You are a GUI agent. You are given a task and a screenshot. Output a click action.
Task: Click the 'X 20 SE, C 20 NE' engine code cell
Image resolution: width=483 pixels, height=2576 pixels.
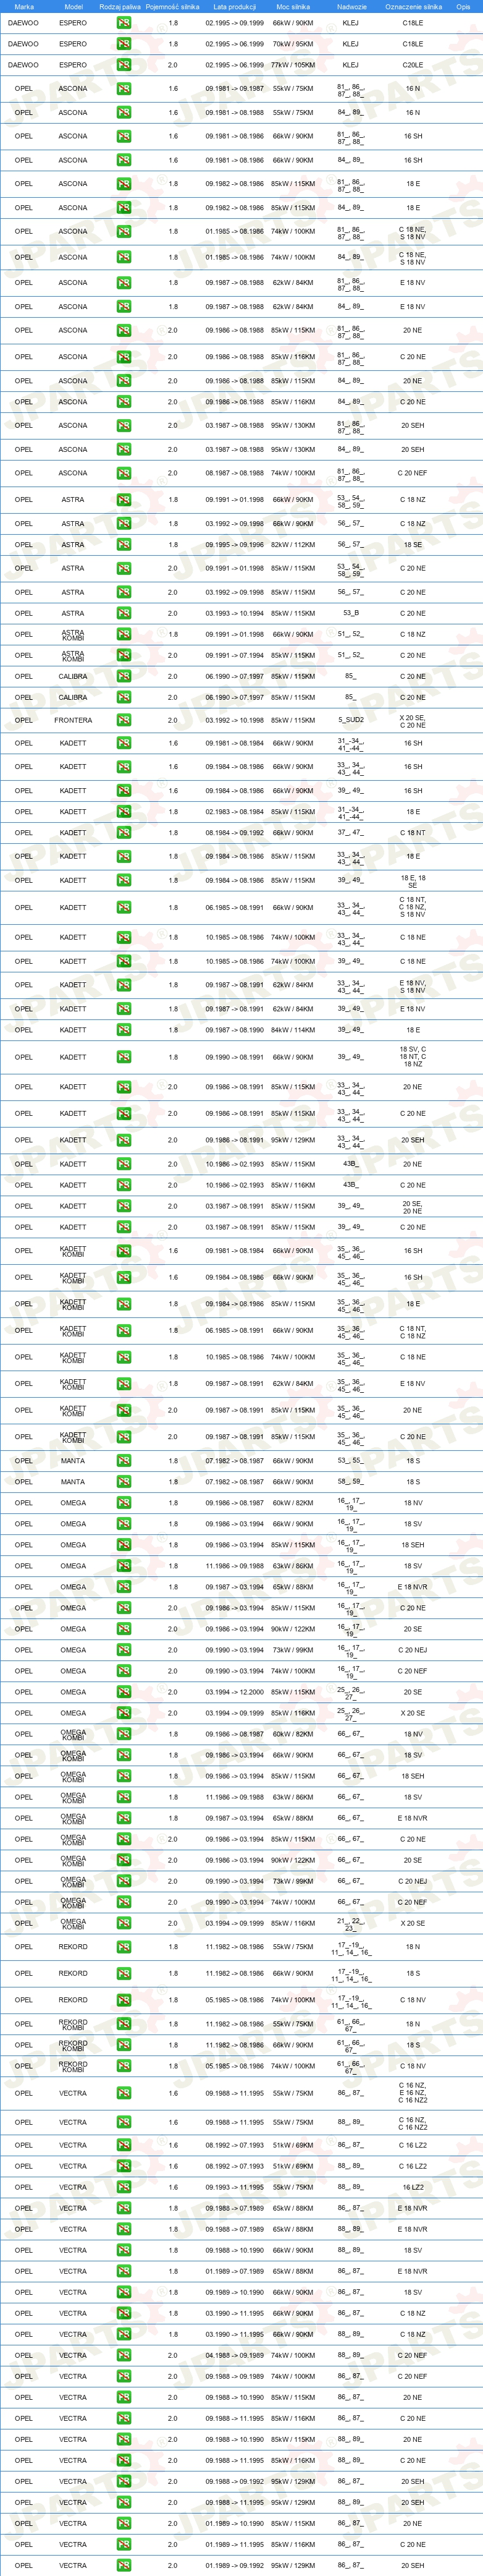[413, 720]
